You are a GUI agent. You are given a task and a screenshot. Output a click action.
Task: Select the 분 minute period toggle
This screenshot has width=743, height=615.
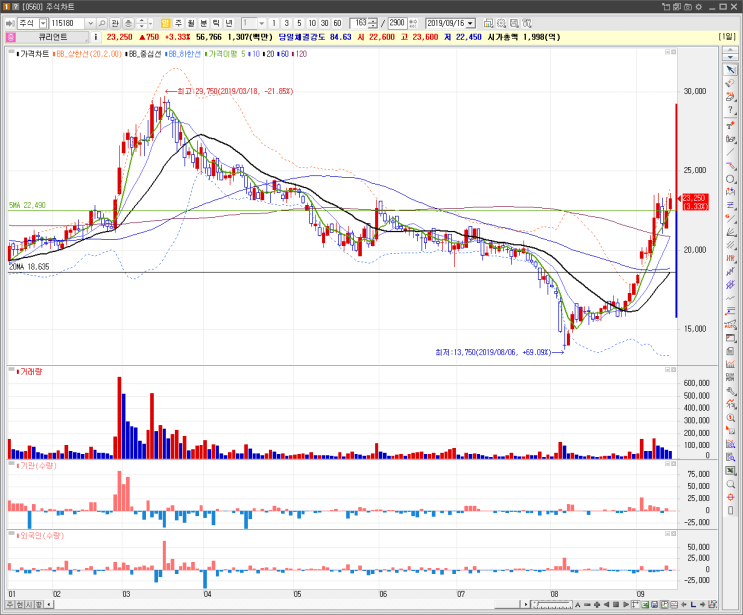click(x=203, y=23)
